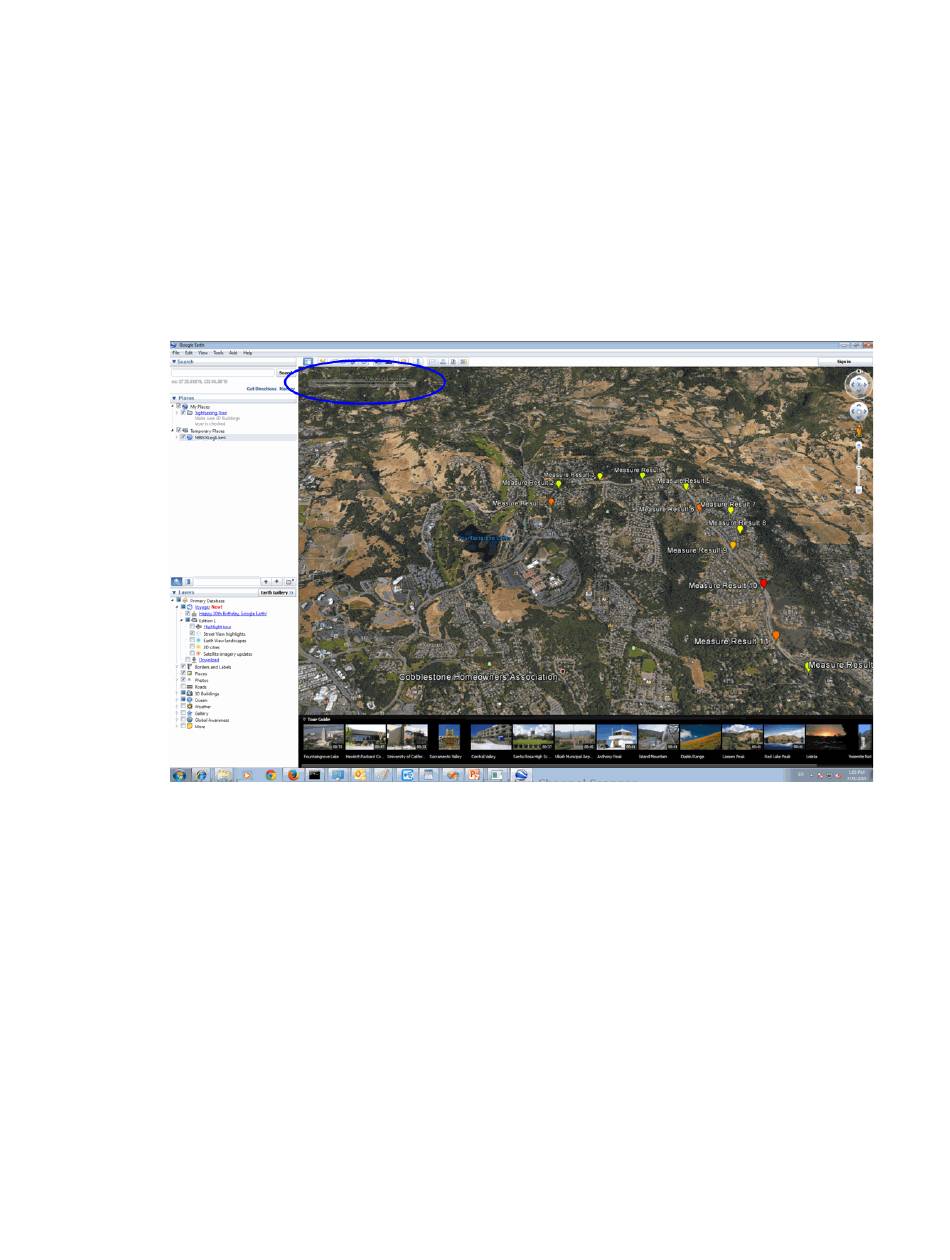Open the Earth Gallery button
The image size is (950, 1260).
[277, 593]
